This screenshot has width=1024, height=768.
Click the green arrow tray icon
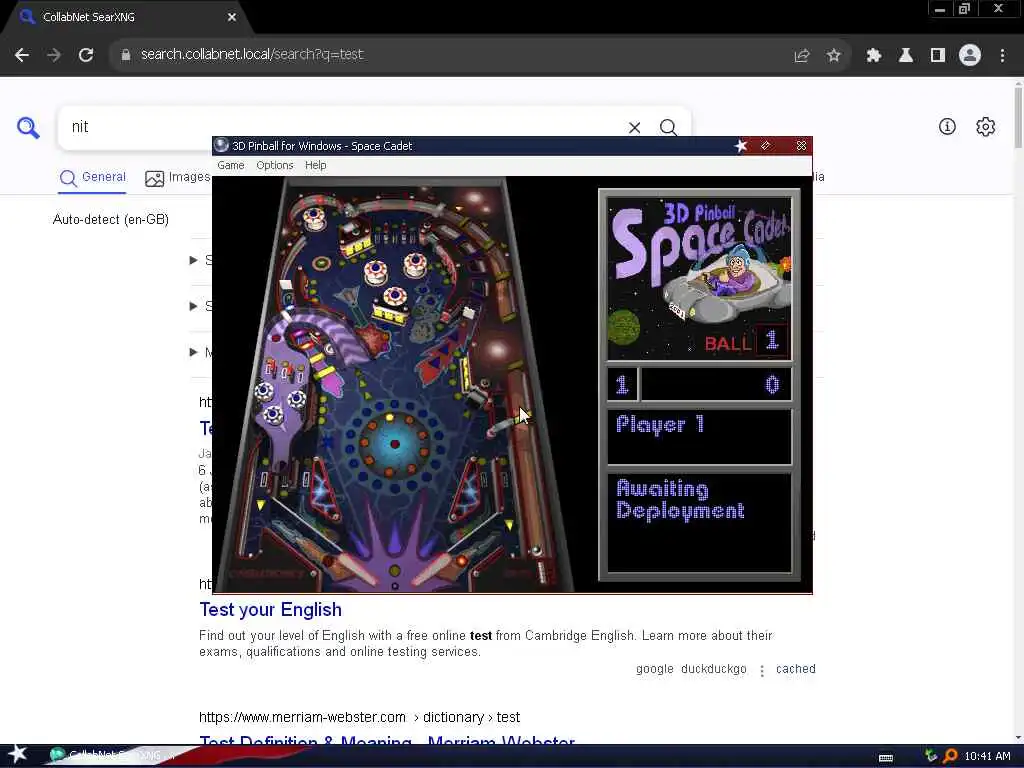(x=931, y=756)
